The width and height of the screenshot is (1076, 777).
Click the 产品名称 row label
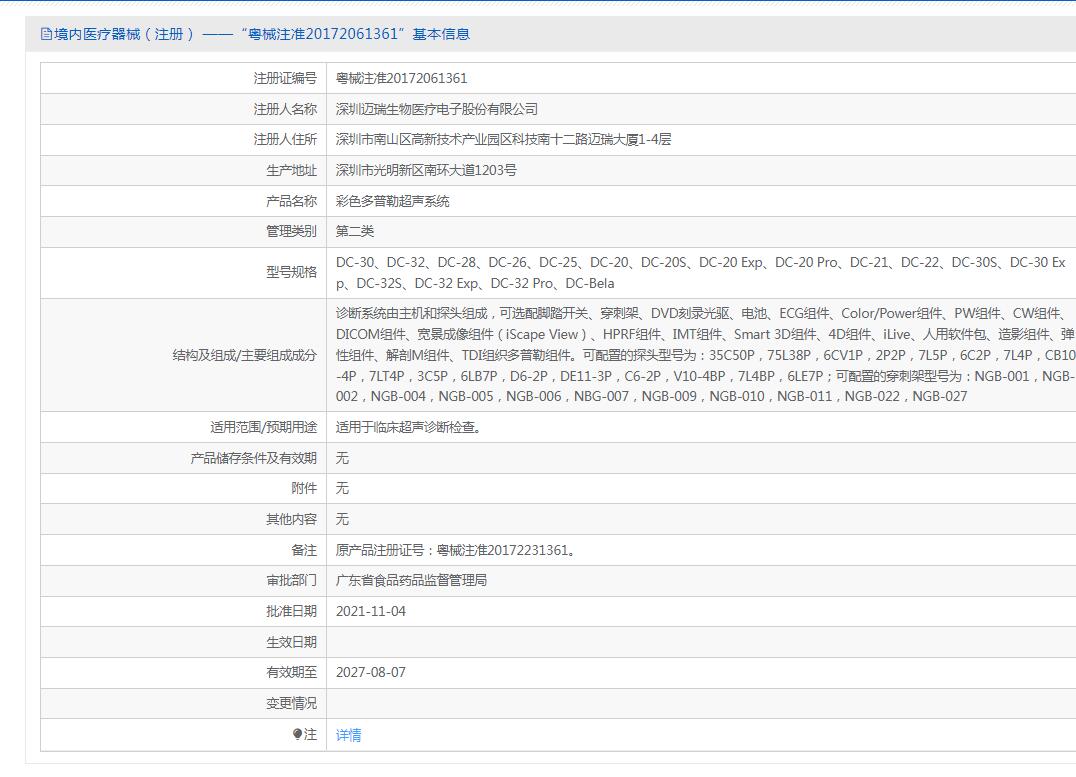coord(292,201)
